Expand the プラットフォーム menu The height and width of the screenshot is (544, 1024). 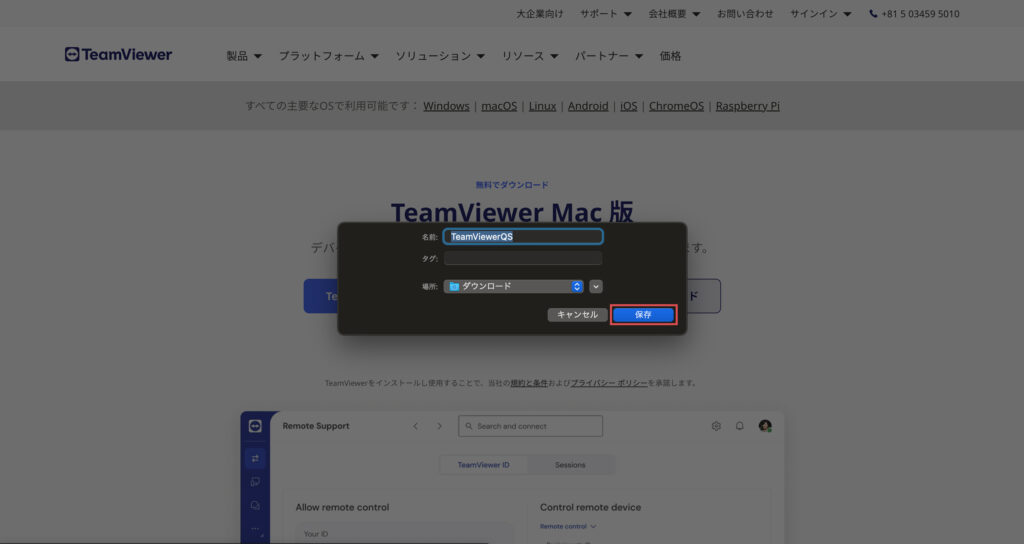pos(328,56)
